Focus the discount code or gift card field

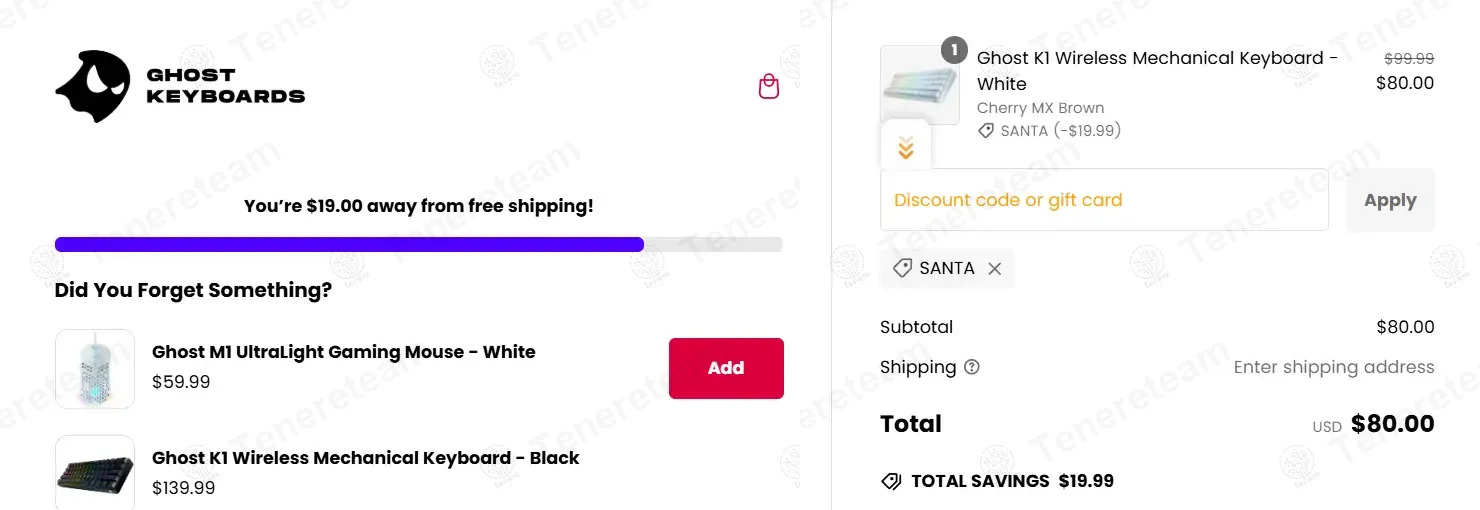1103,200
